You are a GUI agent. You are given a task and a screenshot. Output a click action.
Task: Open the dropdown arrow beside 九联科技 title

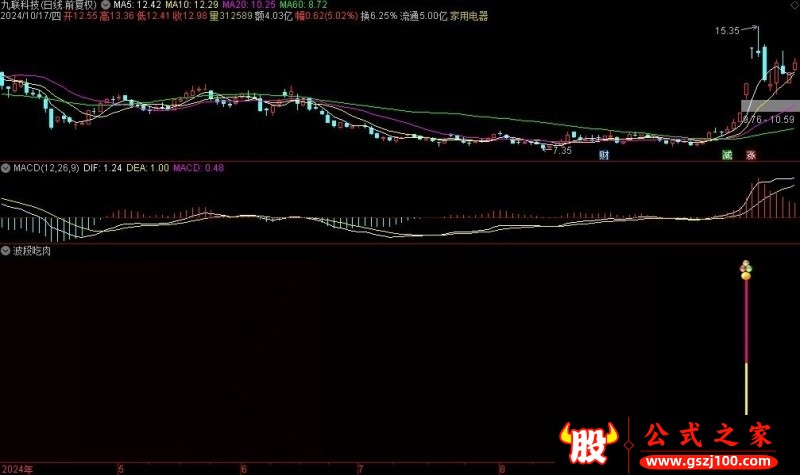(x=105, y=5)
